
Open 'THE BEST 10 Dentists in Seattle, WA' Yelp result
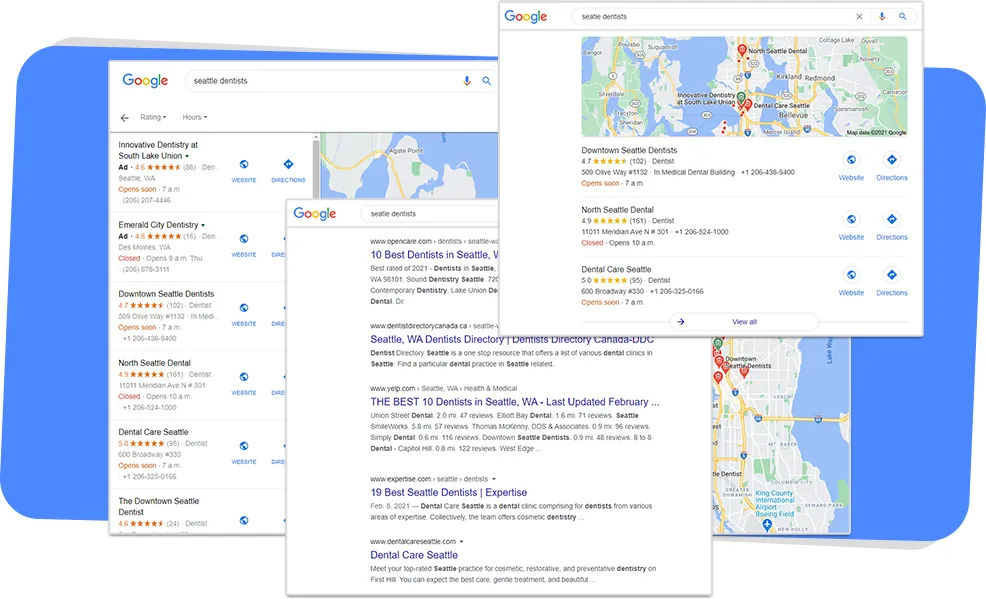pyautogui.click(x=514, y=402)
